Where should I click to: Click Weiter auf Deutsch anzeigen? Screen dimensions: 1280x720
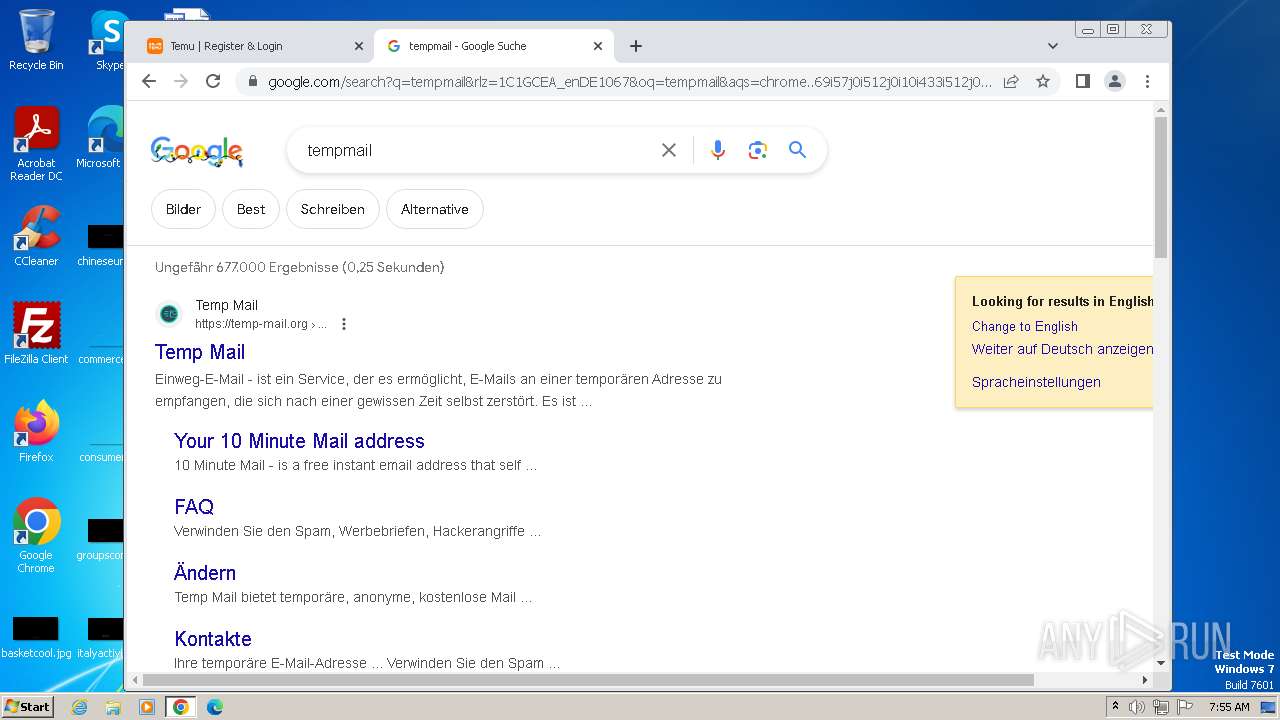[x=1062, y=349]
